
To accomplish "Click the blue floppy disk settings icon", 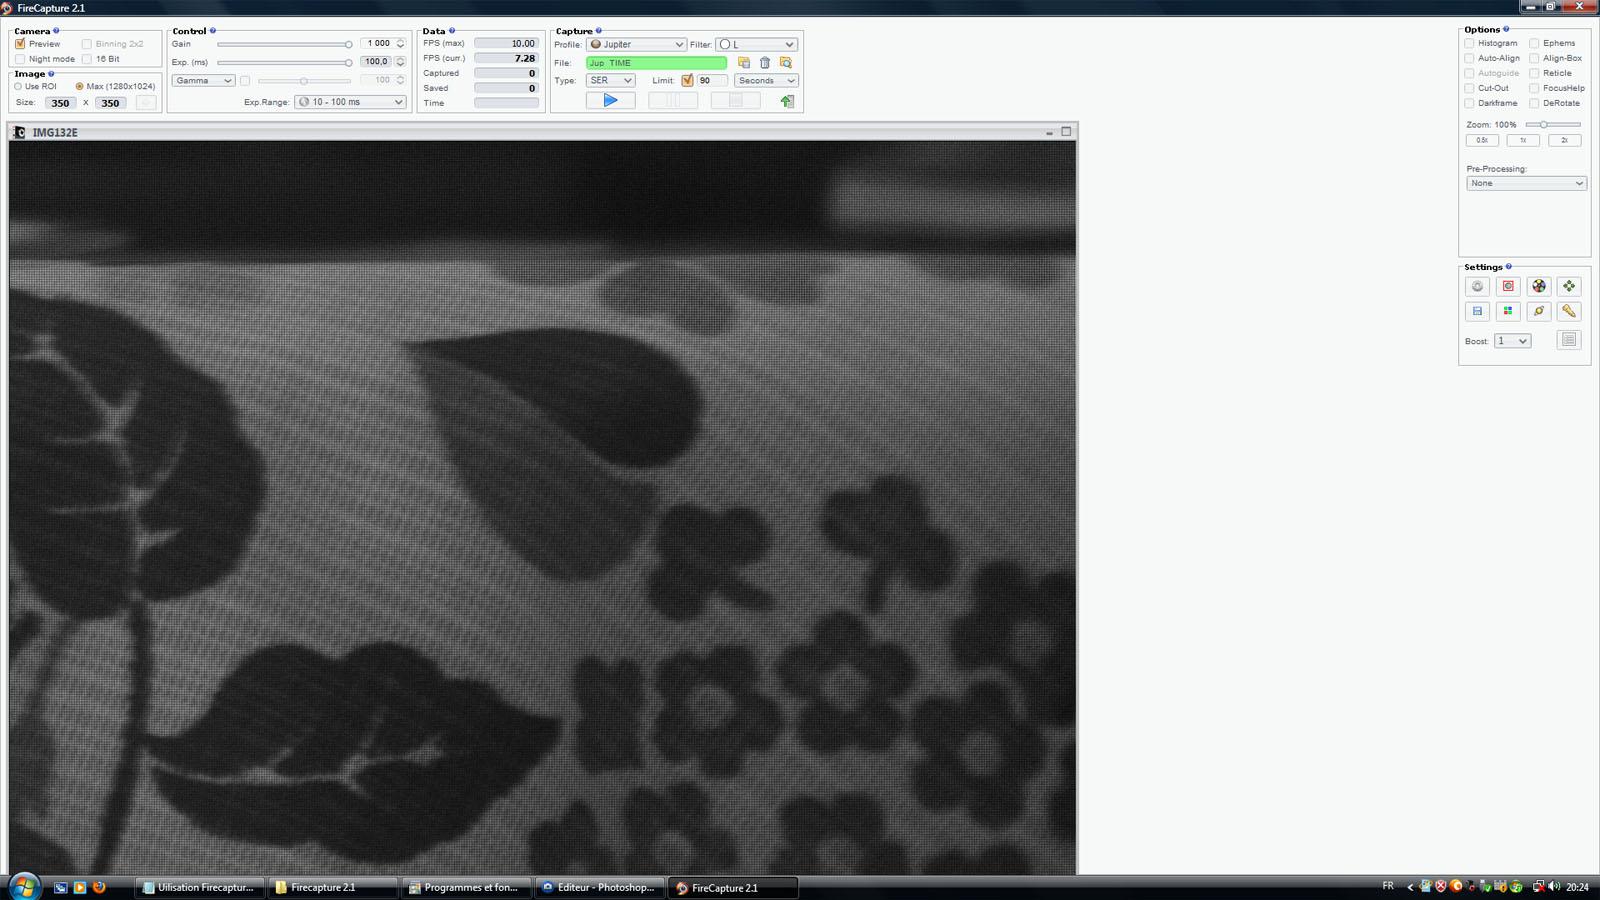I will 1478,311.
